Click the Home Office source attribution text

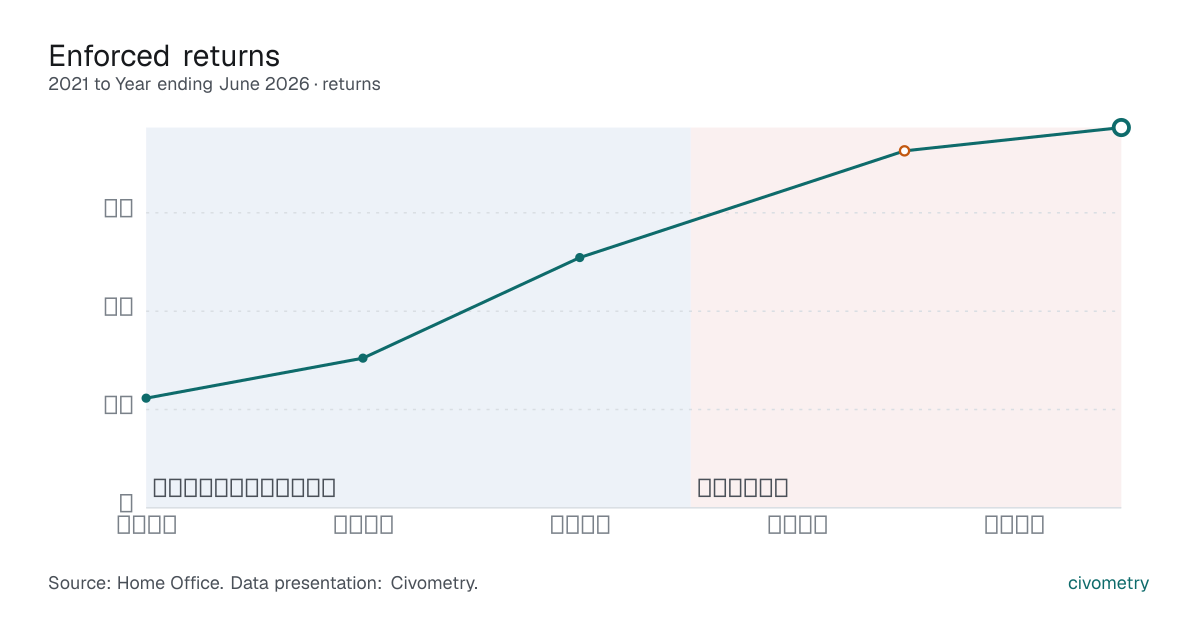(x=263, y=583)
